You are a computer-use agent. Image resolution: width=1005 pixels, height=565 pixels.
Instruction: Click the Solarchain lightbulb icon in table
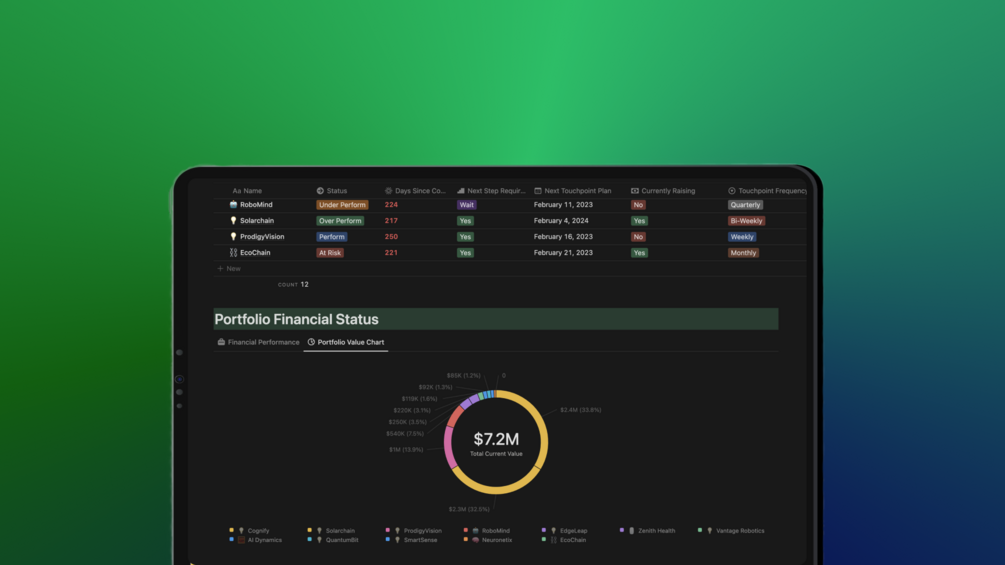(233, 220)
